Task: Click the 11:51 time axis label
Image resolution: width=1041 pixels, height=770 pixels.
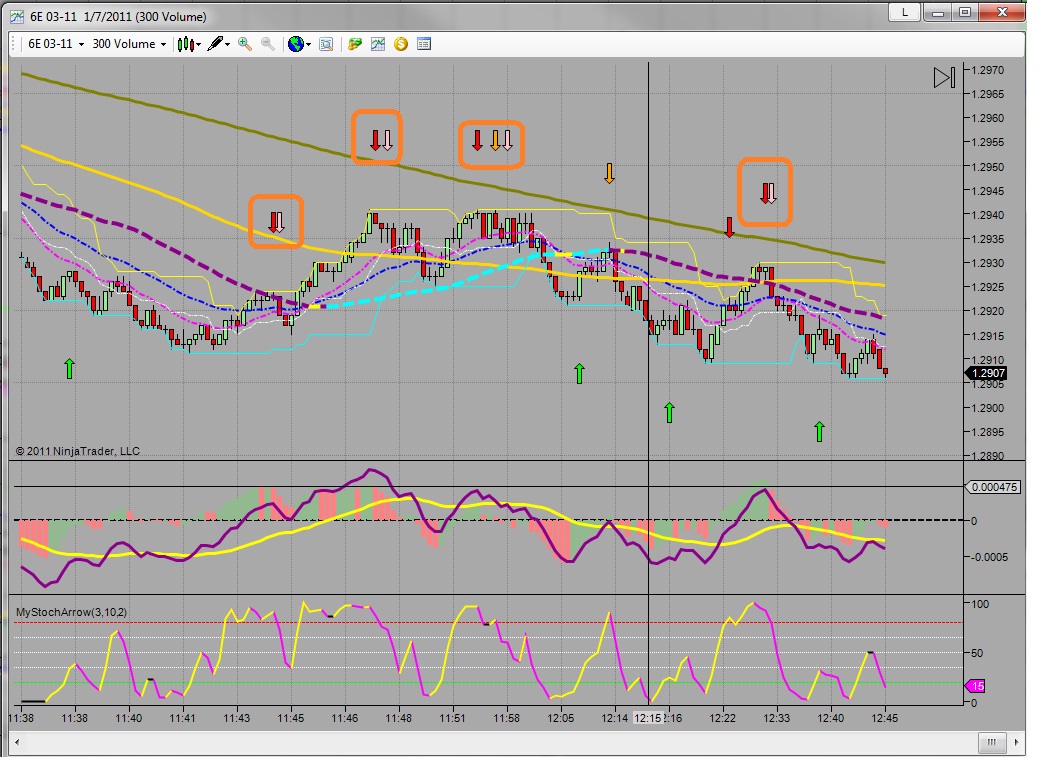Action: coord(452,718)
